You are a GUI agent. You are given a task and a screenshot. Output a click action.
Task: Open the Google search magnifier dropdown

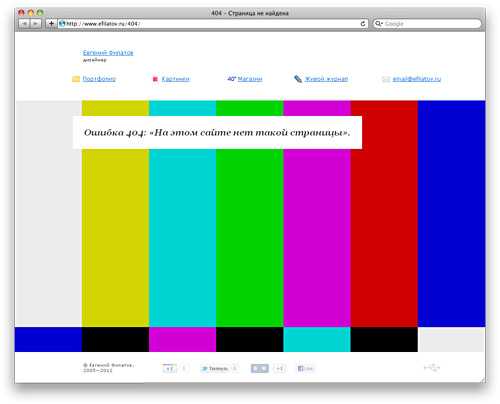tap(378, 24)
